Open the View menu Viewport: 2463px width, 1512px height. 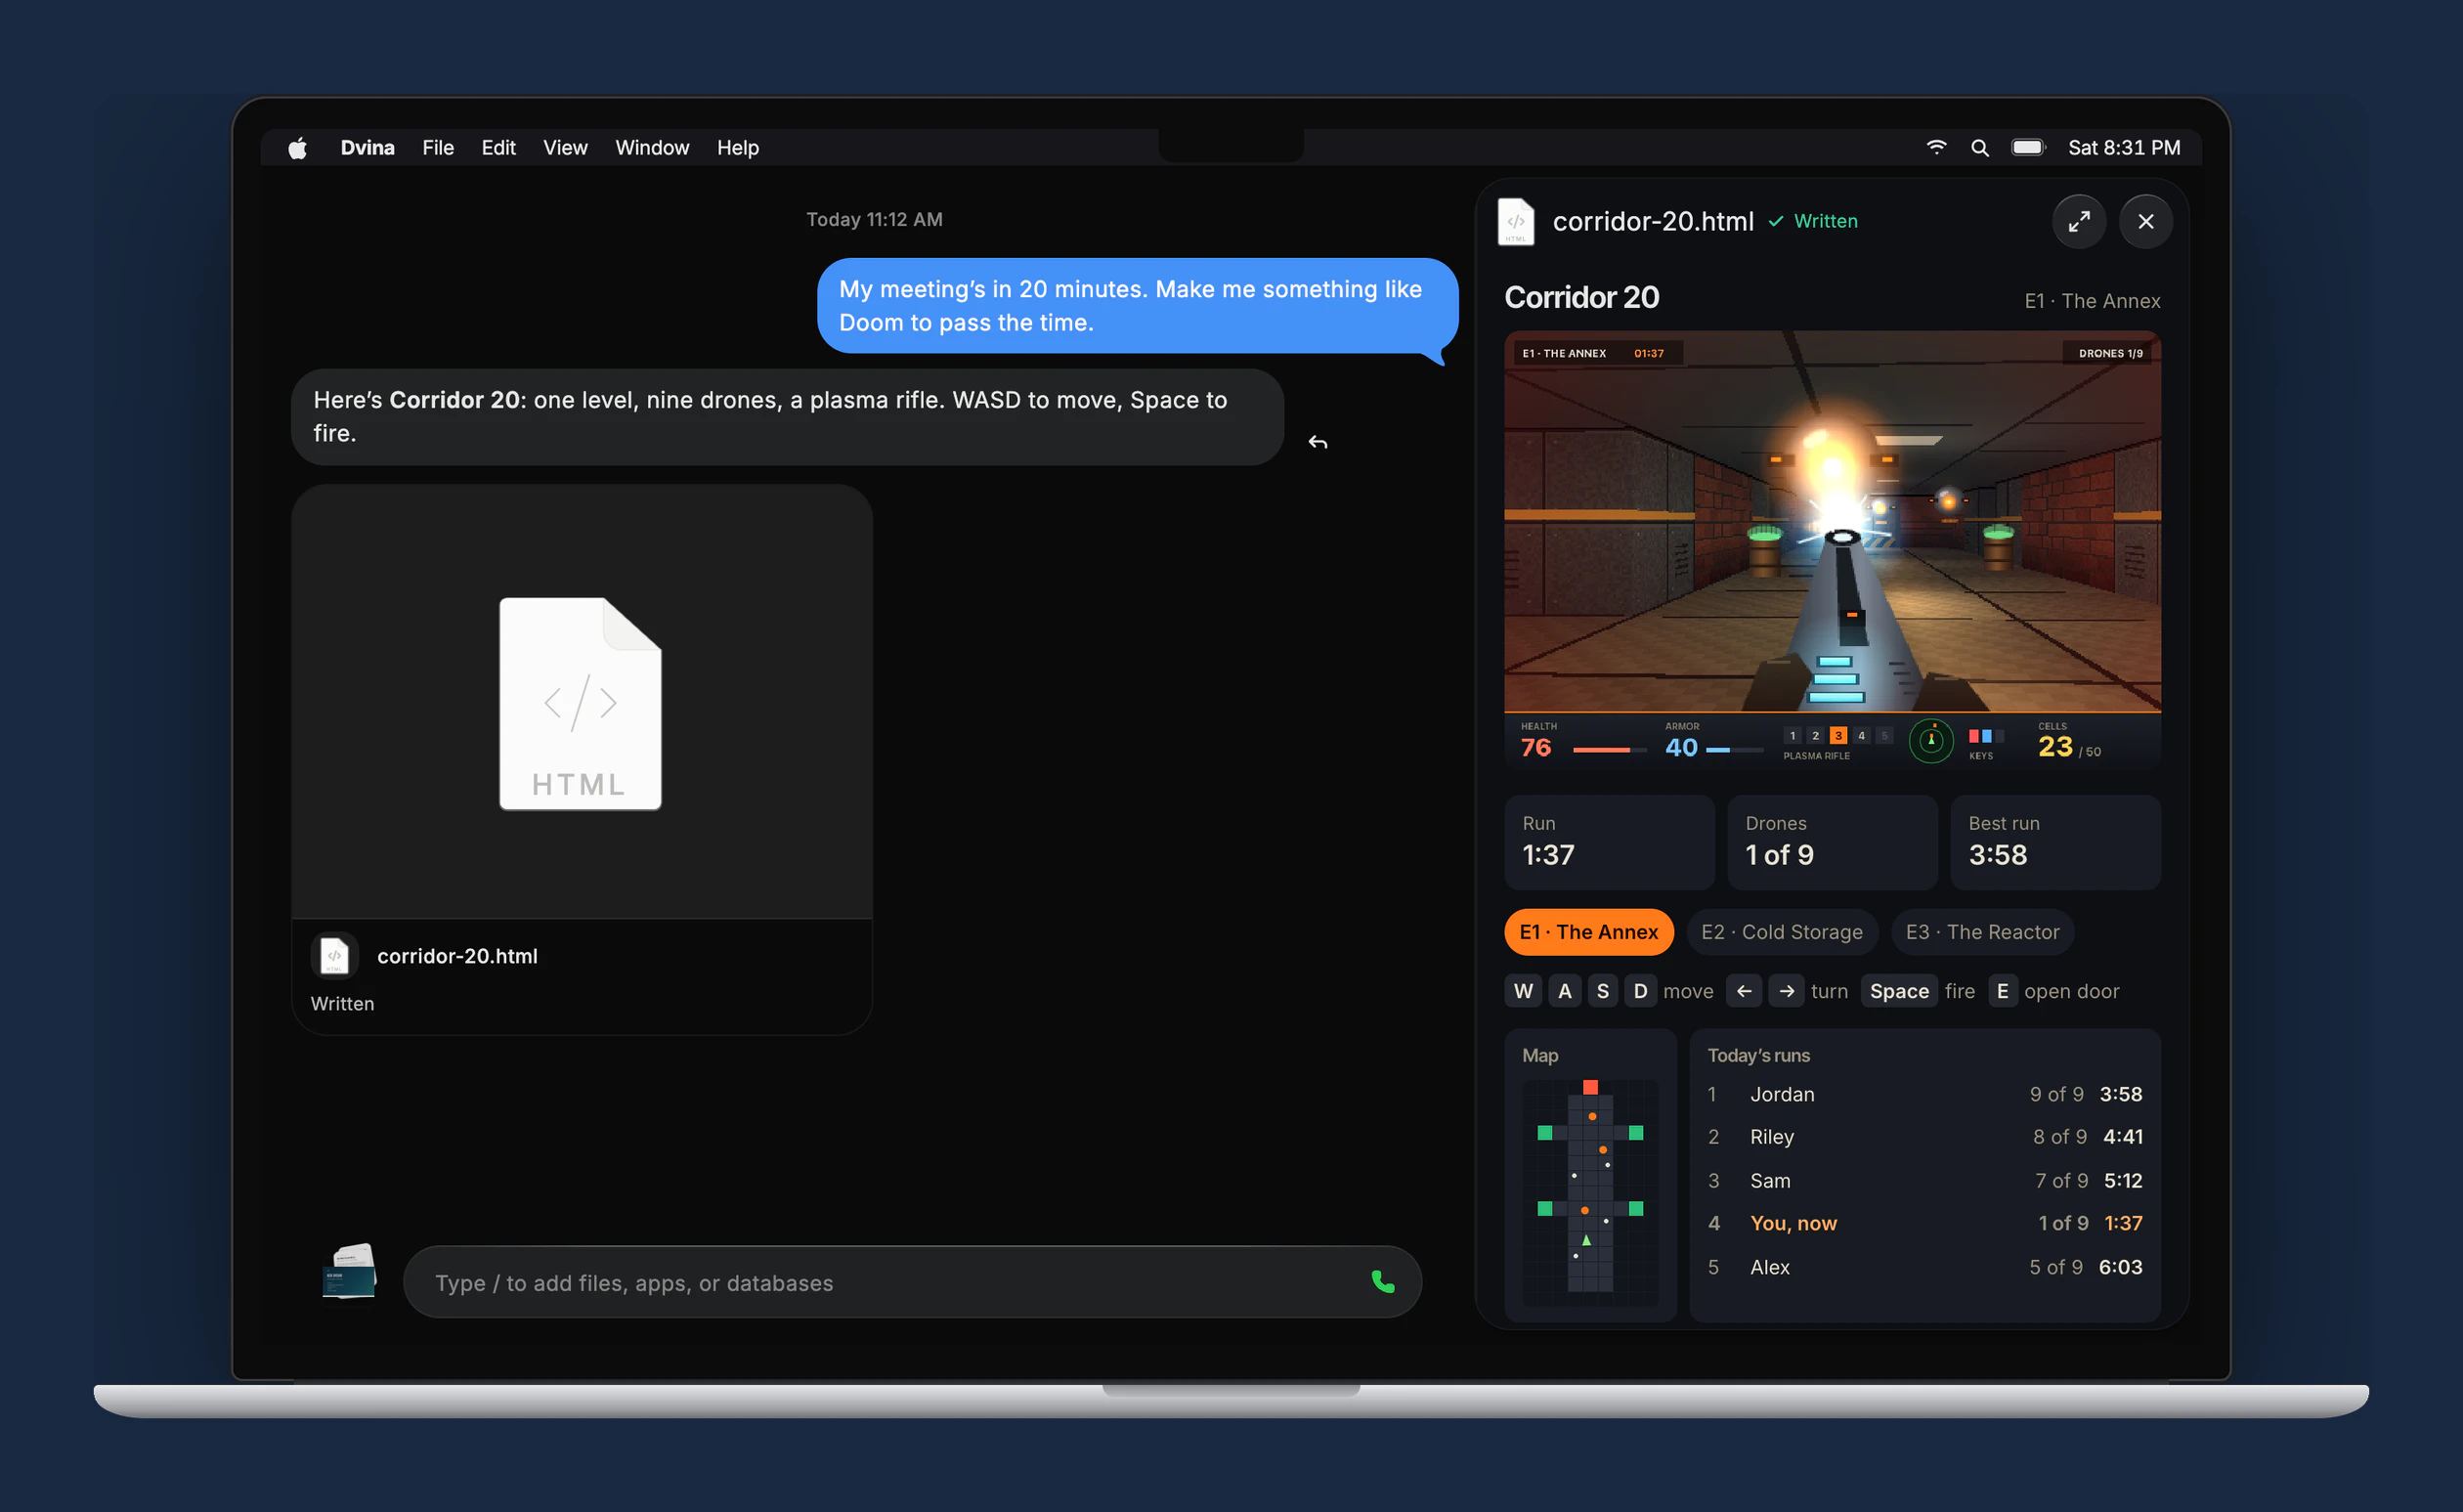565,148
